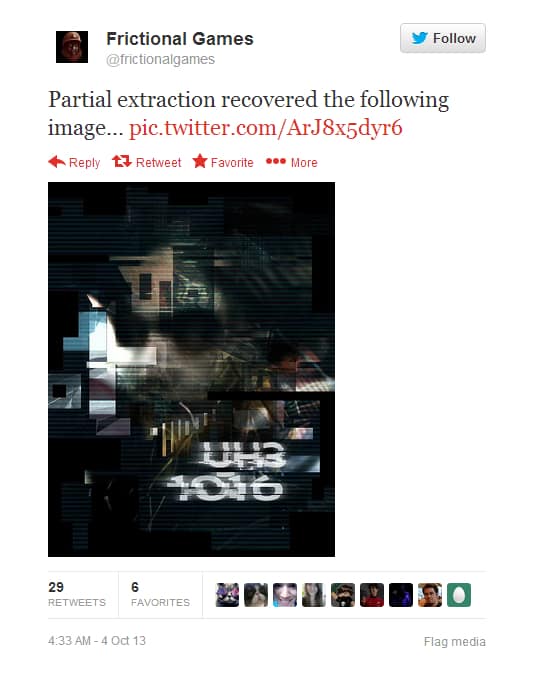Click the Flag media link
The width and height of the screenshot is (534, 676).
[455, 642]
